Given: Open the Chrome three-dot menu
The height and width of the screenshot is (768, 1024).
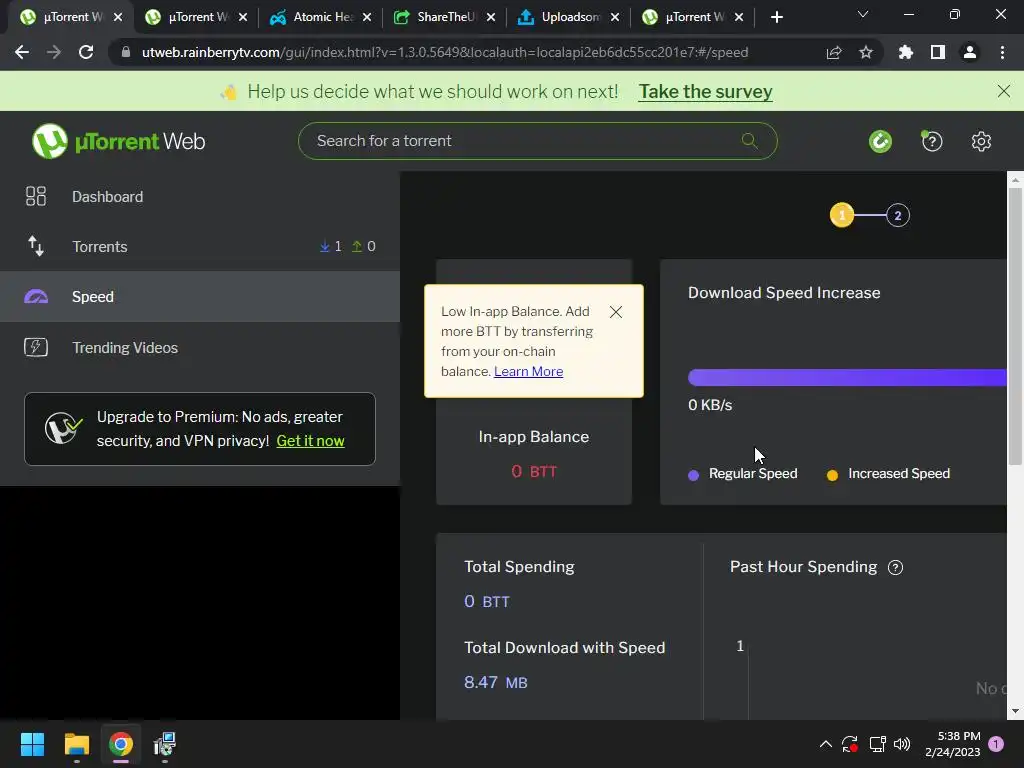Looking at the screenshot, I should (1002, 52).
